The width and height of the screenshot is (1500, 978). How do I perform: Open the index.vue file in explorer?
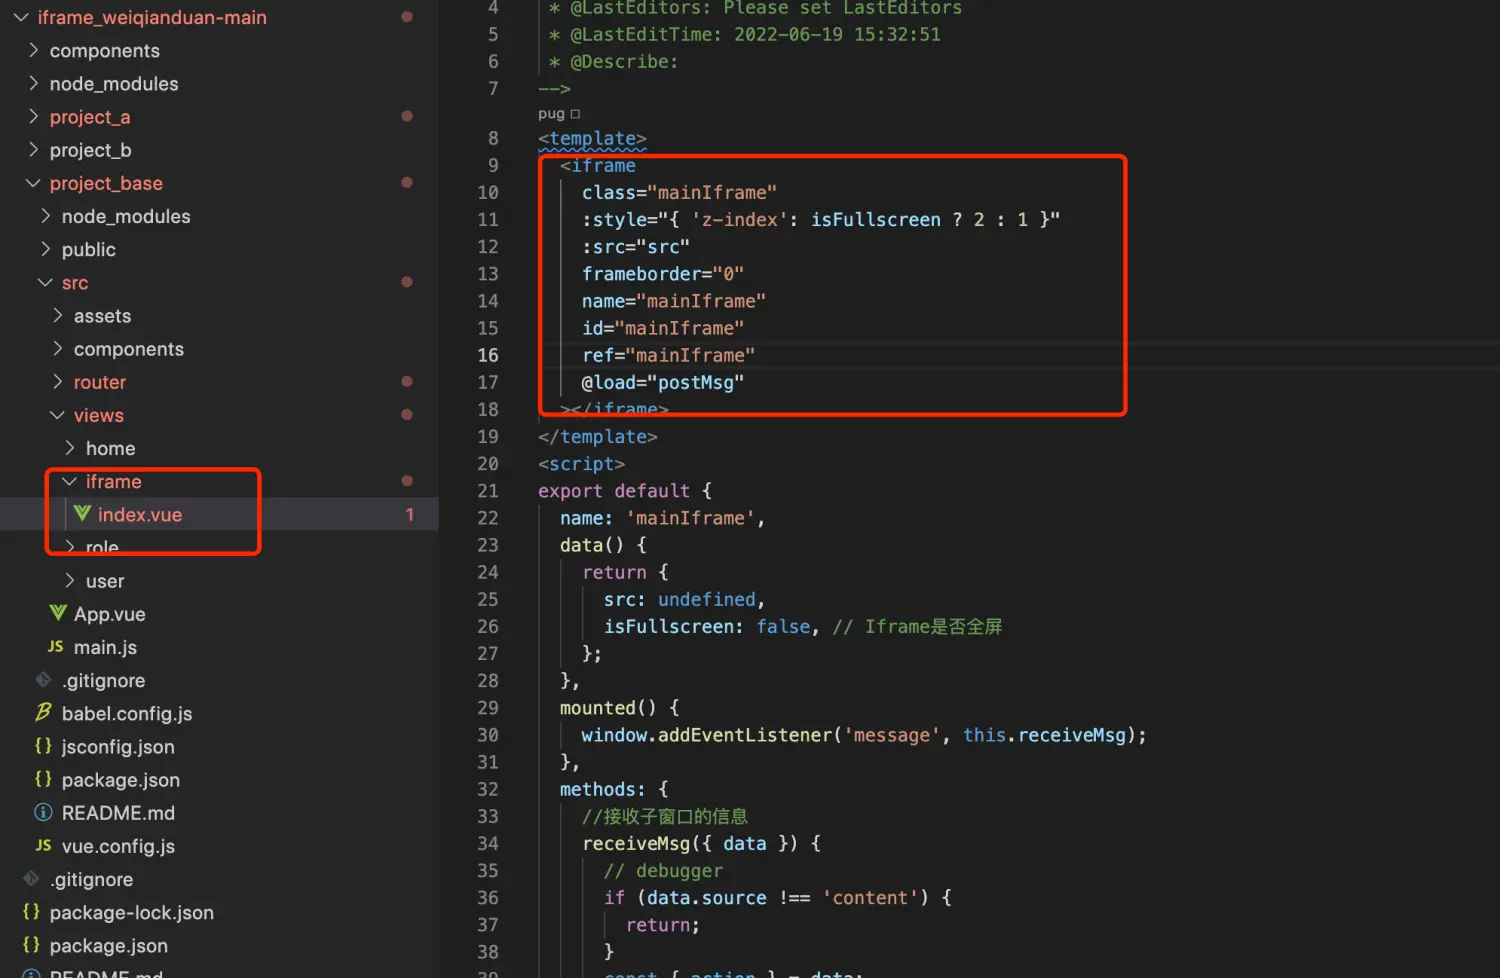tap(139, 515)
